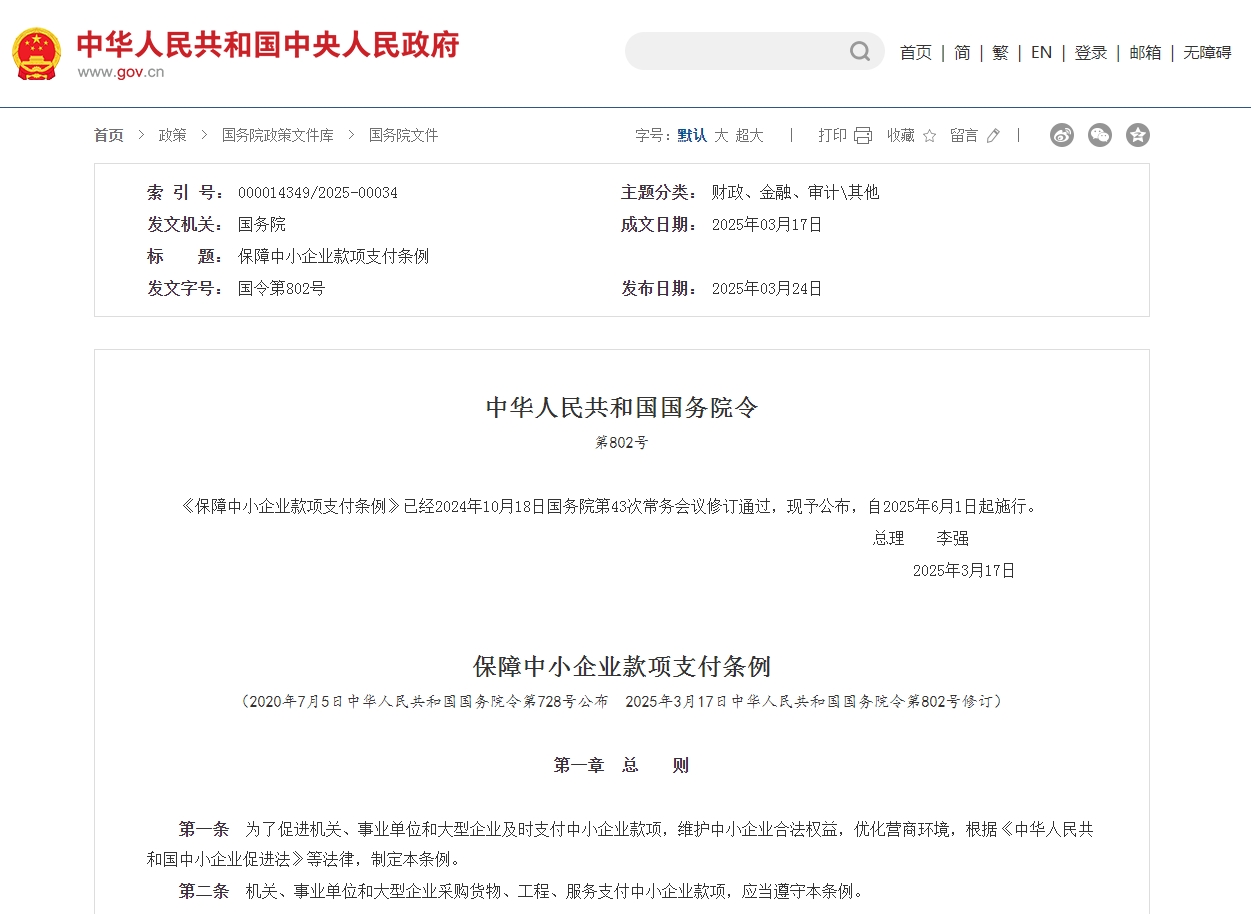Select the 超大 font size option
The height and width of the screenshot is (914, 1251).
(x=750, y=136)
